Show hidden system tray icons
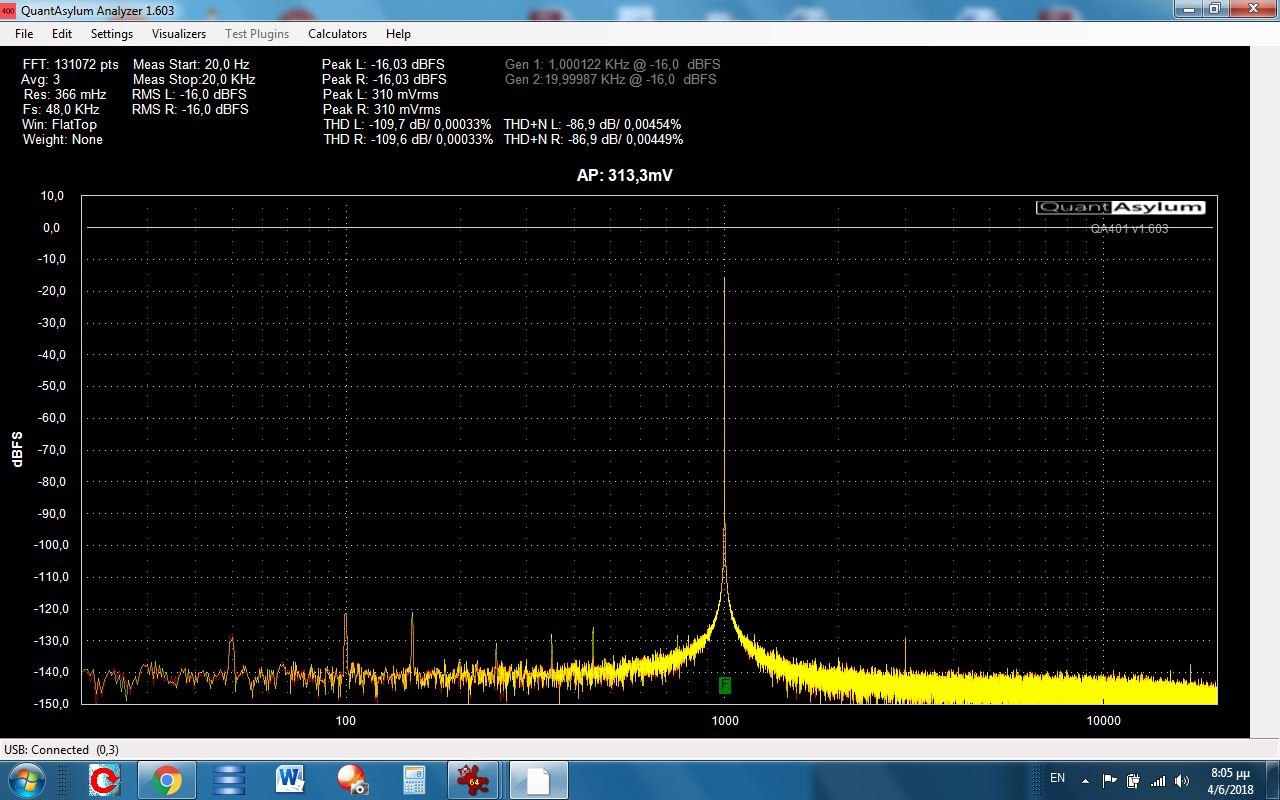Viewport: 1280px width, 800px height. [x=1085, y=780]
